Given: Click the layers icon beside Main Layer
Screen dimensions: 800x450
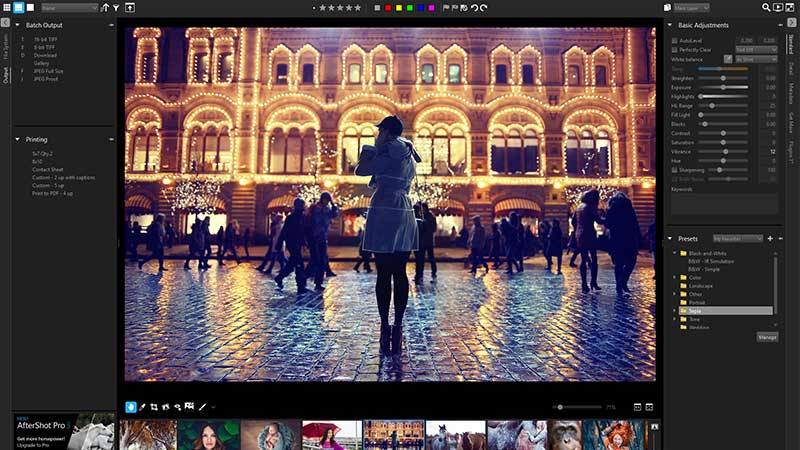Looking at the screenshot, I should pyautogui.click(x=667, y=8).
